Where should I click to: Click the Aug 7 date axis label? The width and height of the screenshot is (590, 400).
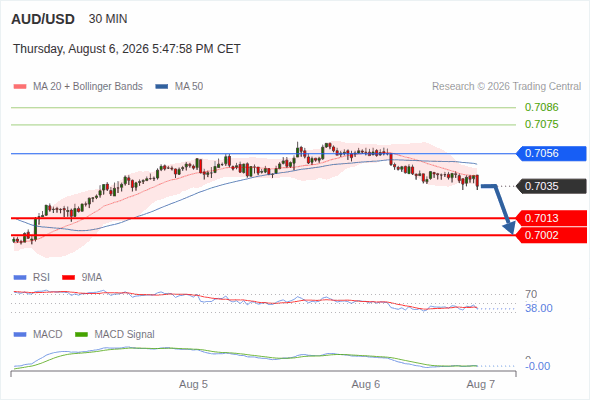coord(481,385)
